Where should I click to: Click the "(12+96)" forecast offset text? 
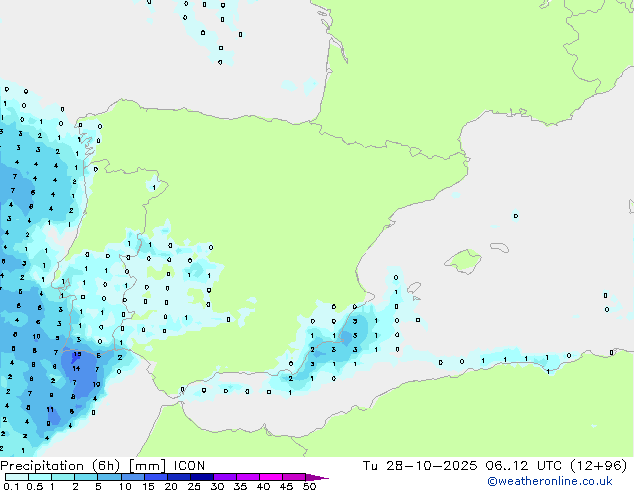click(598, 466)
